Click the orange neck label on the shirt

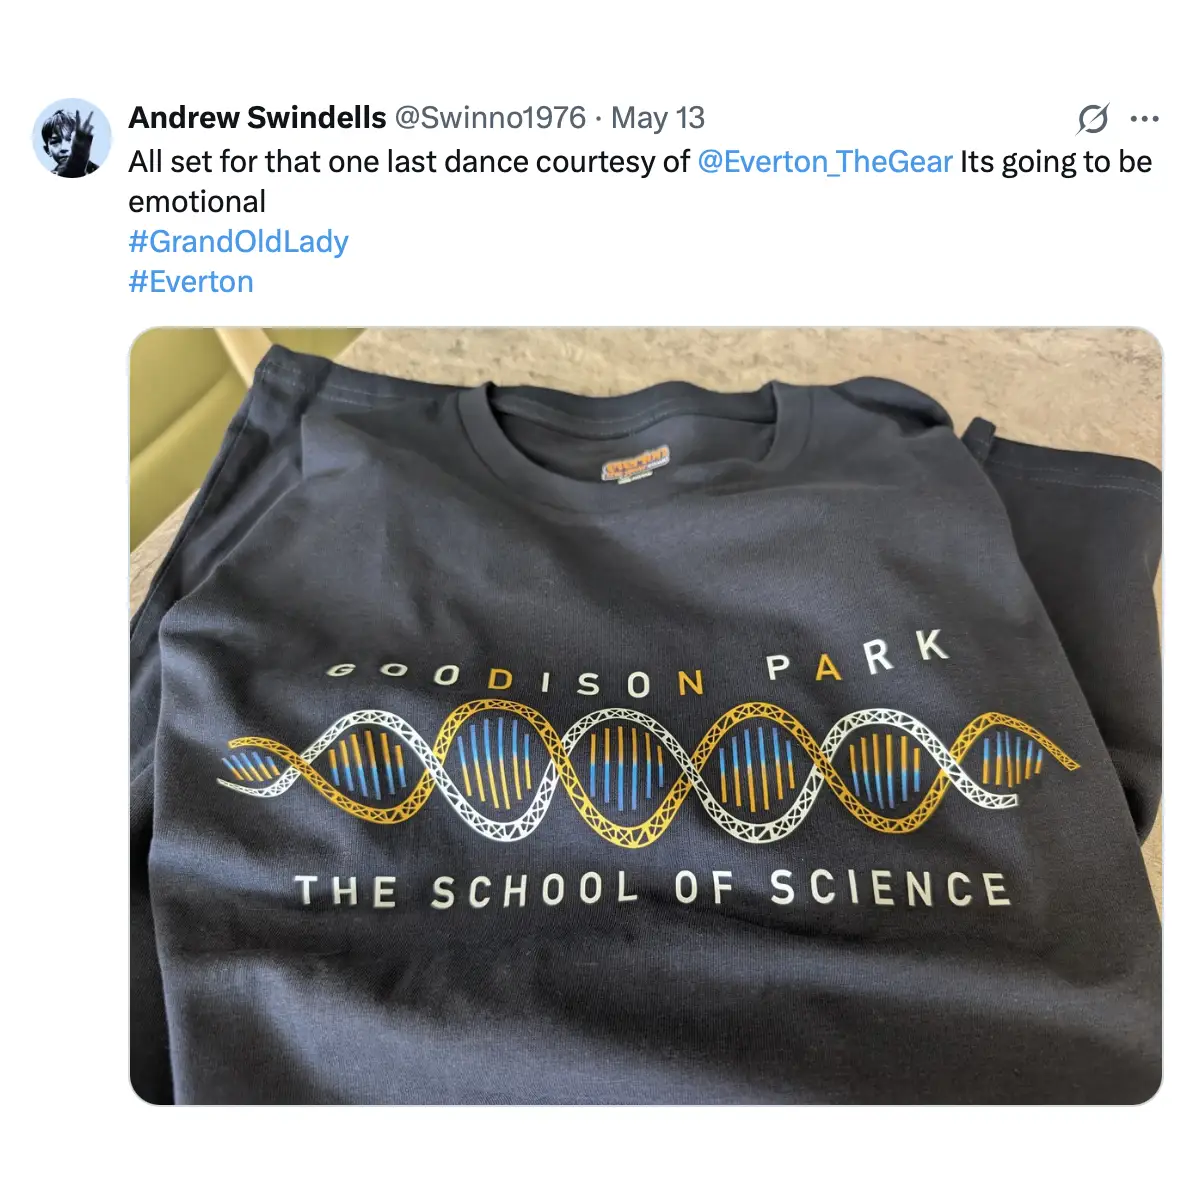634,466
